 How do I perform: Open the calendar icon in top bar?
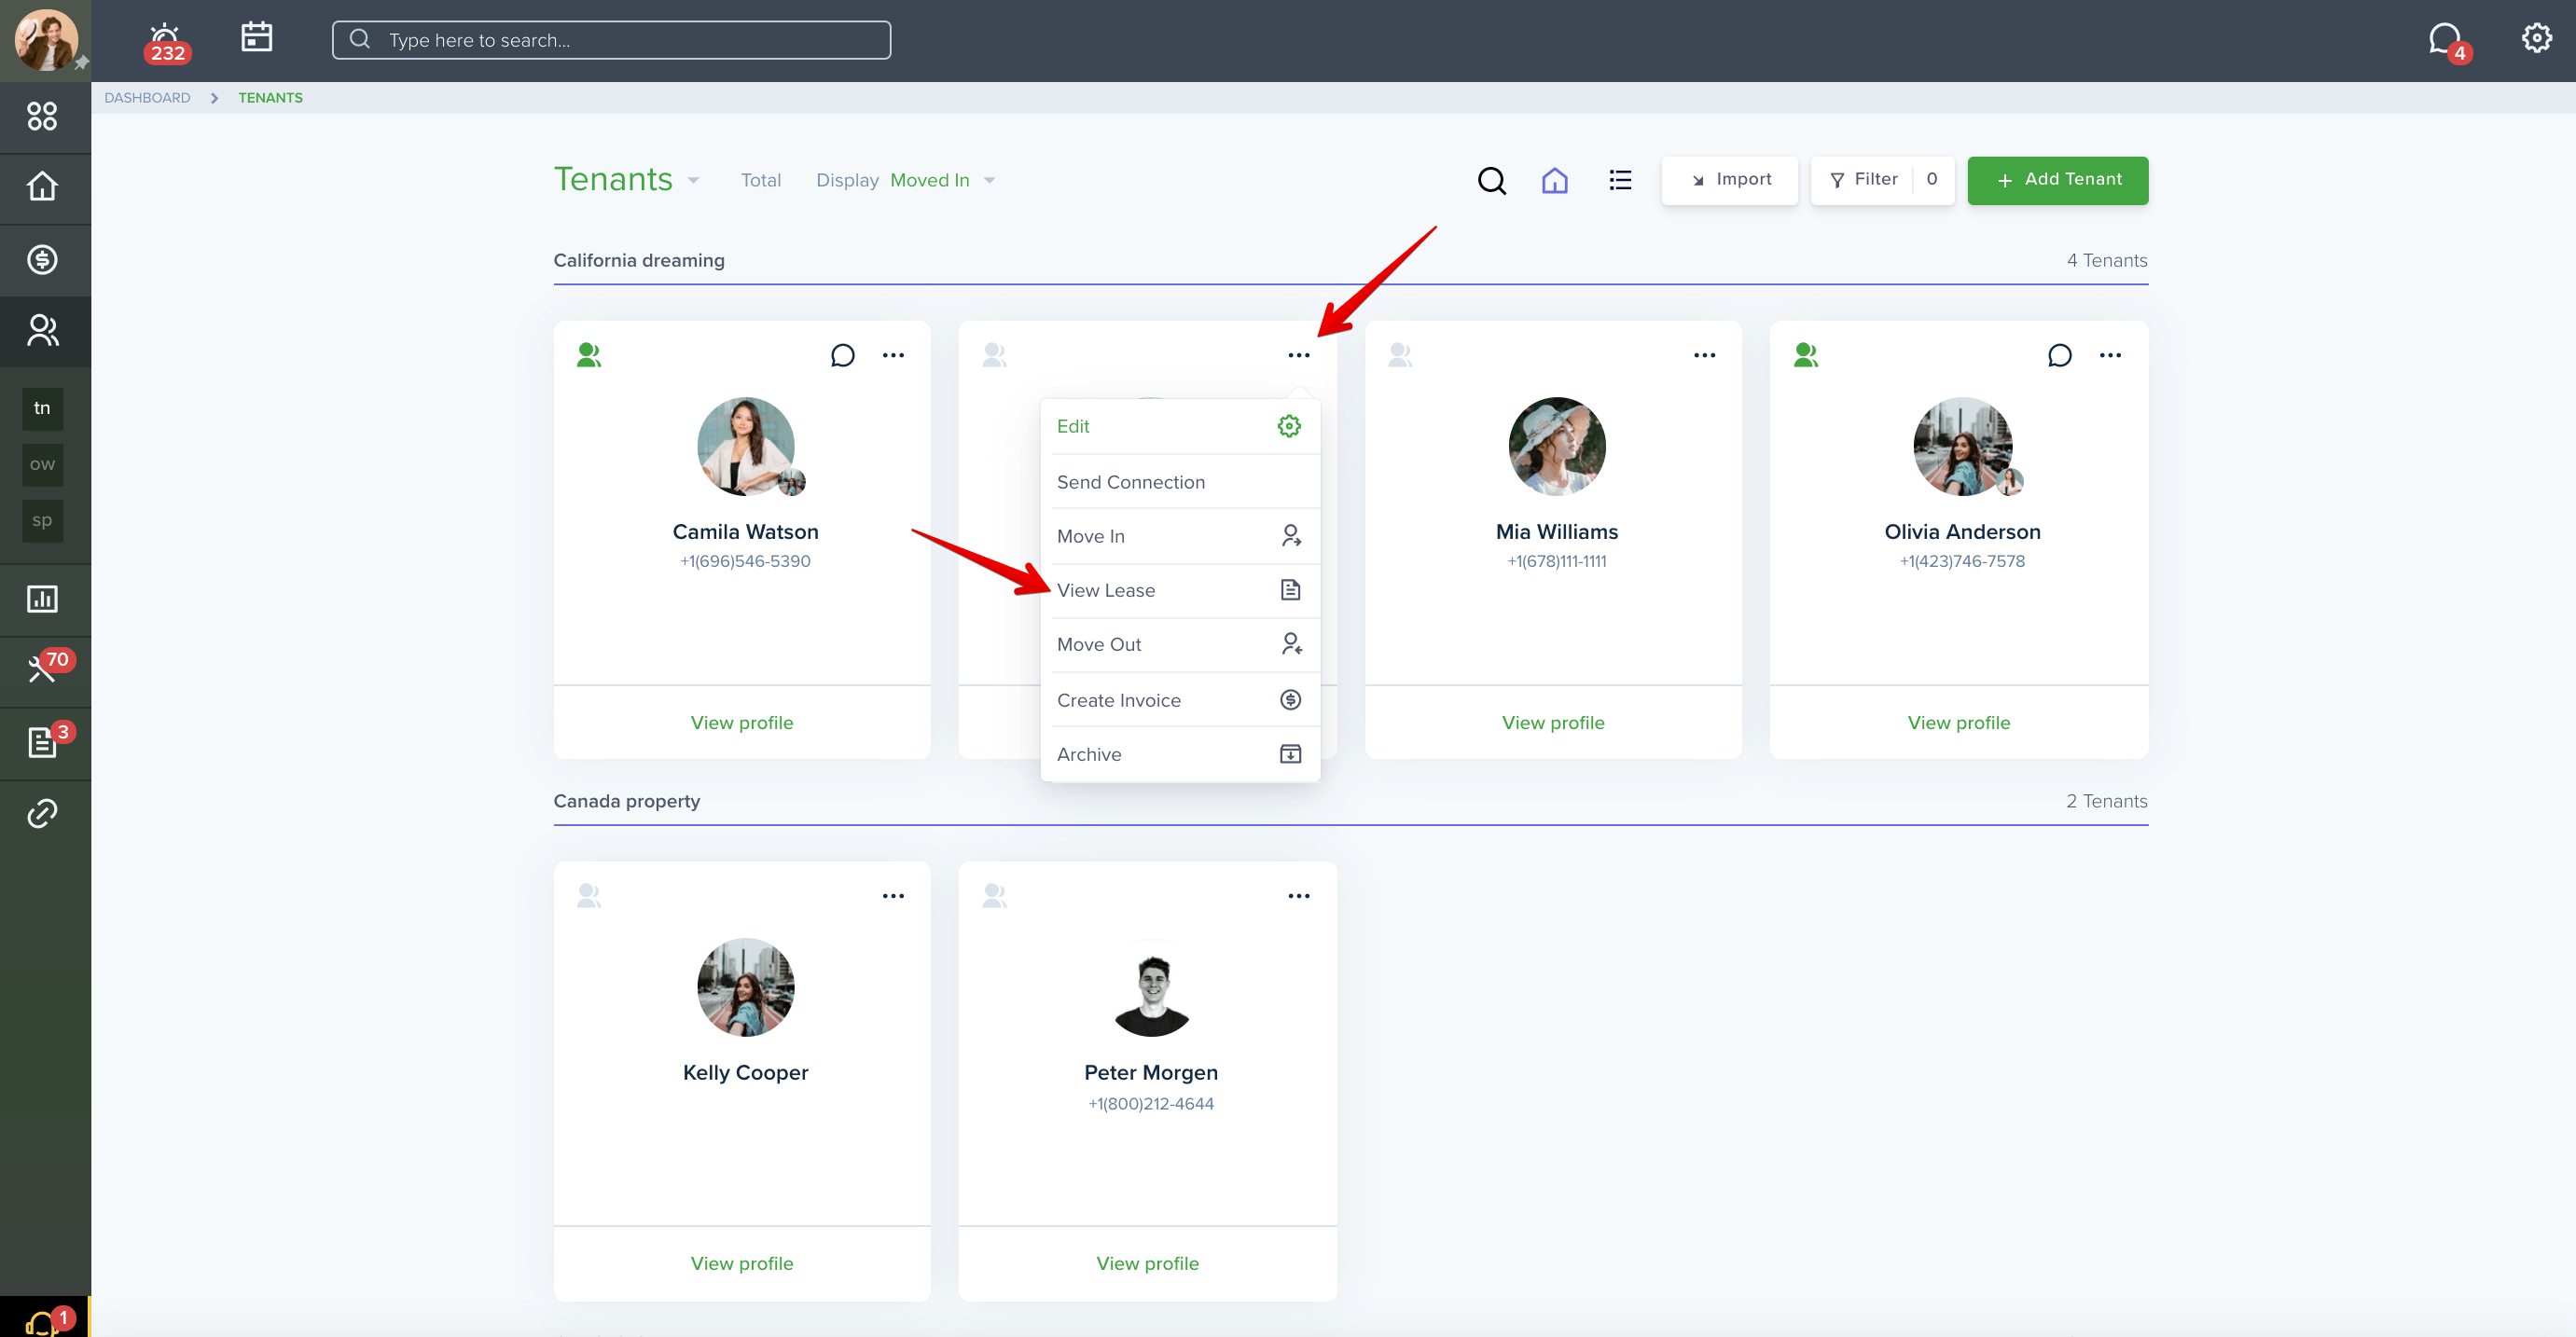[x=257, y=38]
